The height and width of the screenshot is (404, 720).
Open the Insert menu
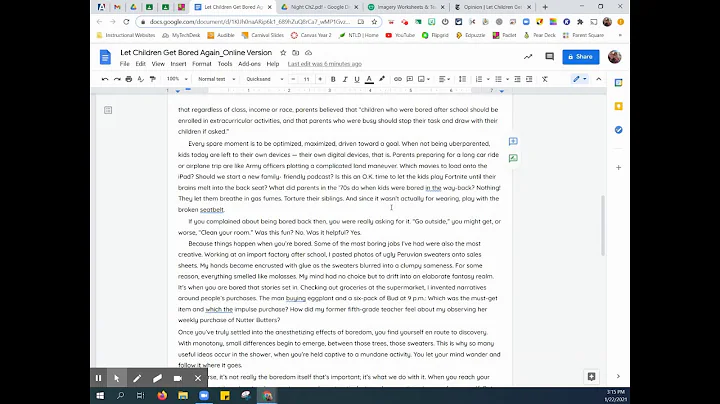(x=178, y=64)
